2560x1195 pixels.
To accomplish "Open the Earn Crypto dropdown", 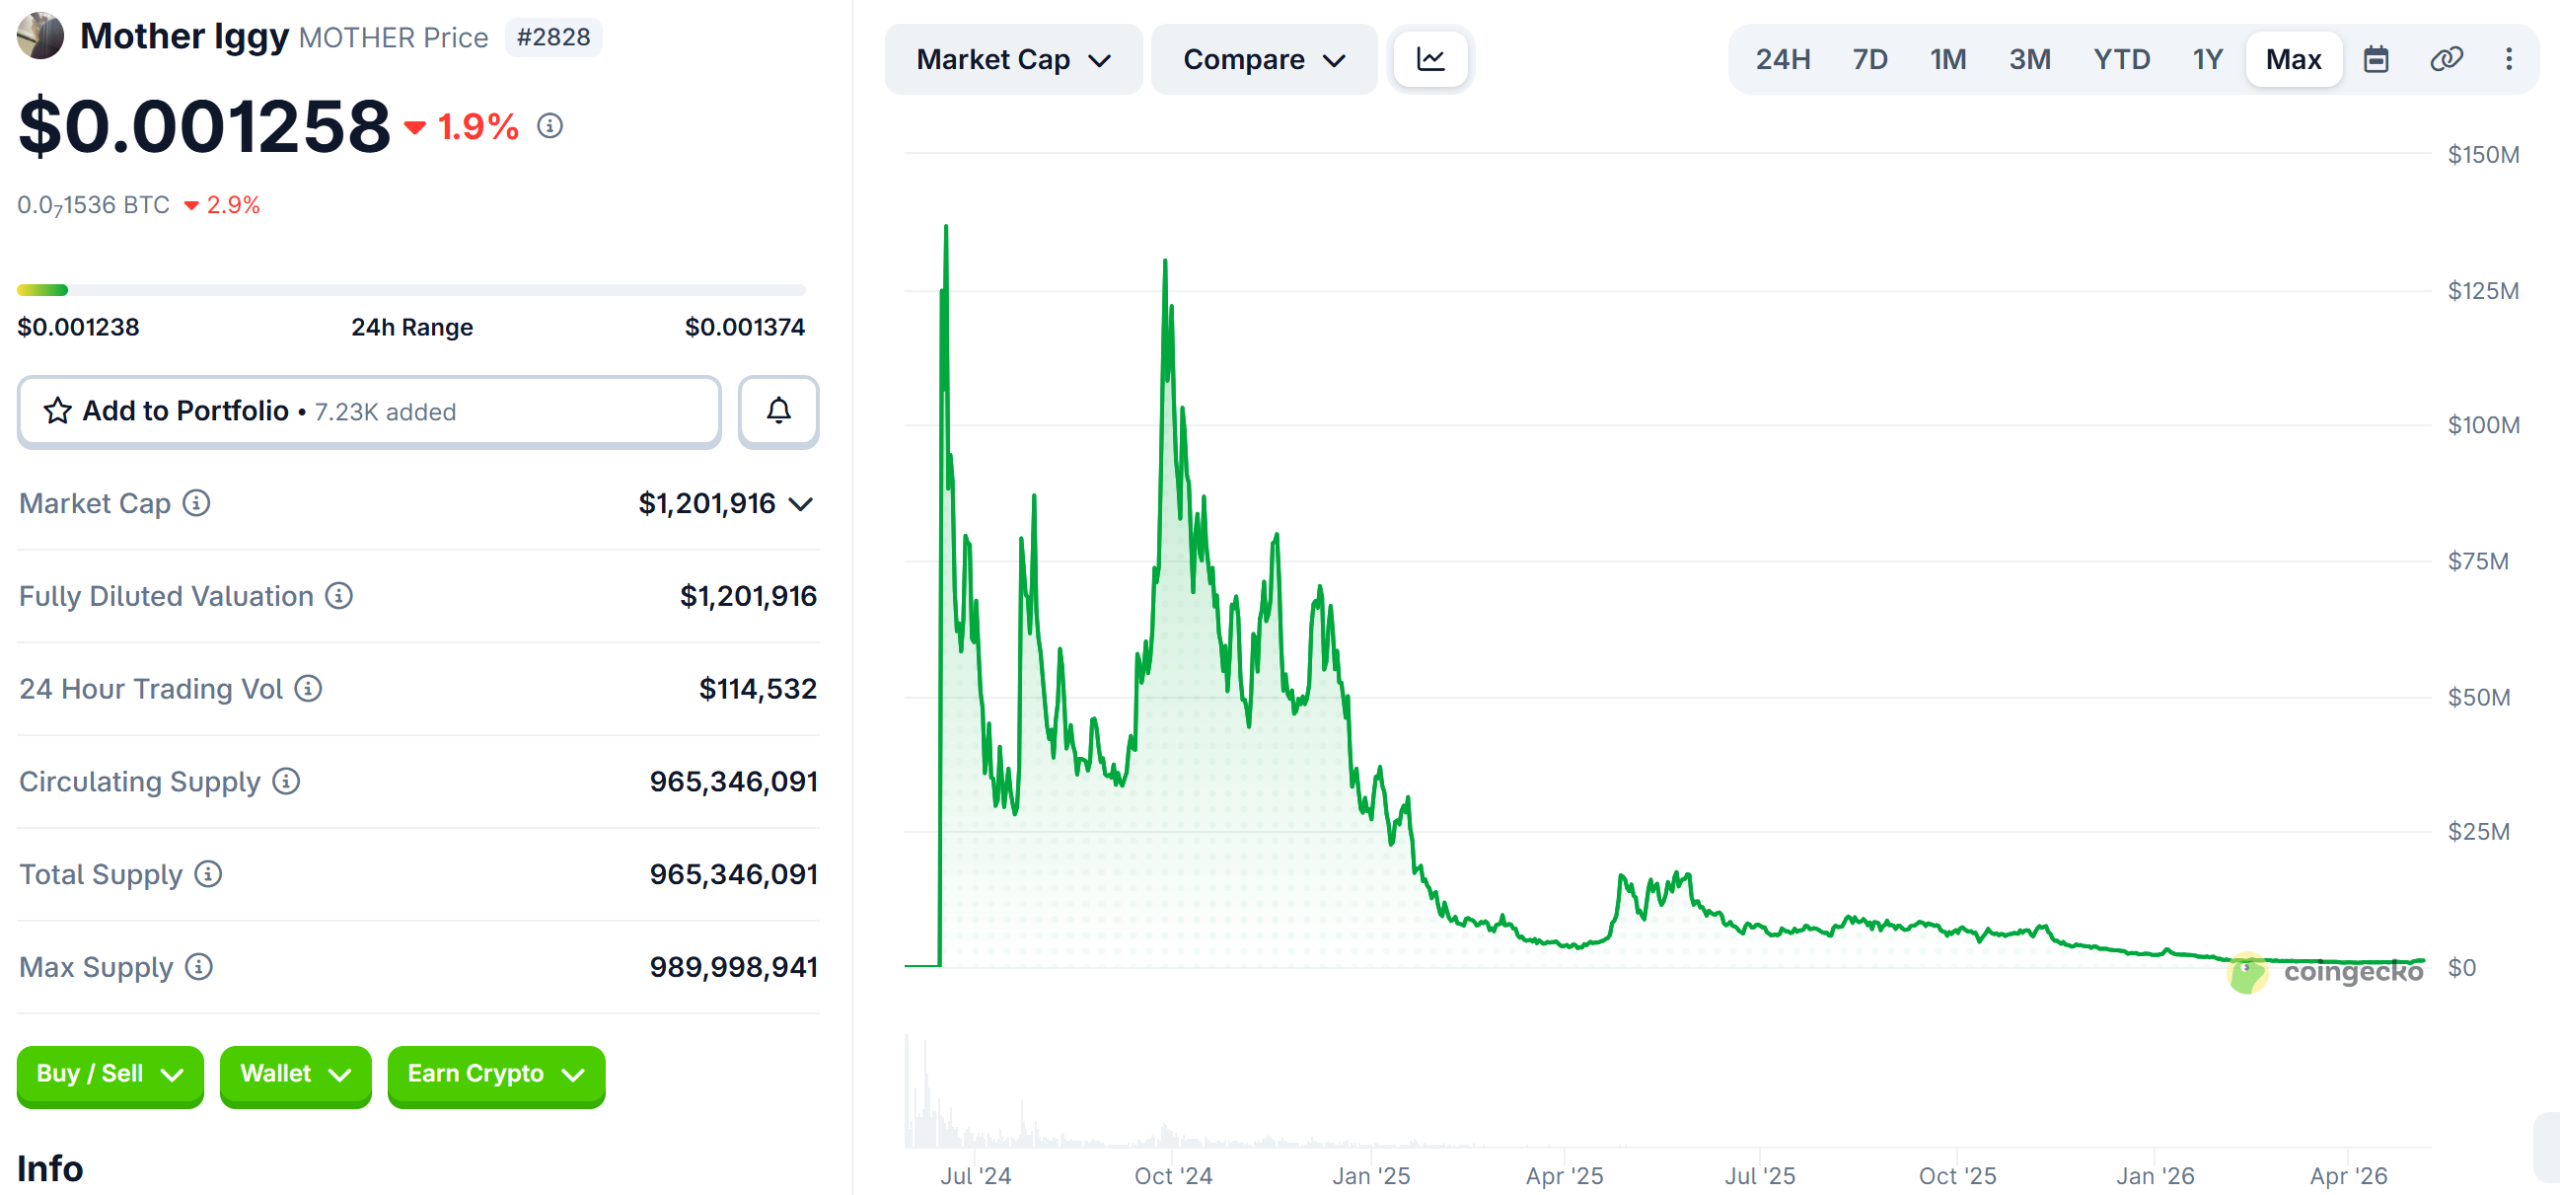I will pos(496,1075).
